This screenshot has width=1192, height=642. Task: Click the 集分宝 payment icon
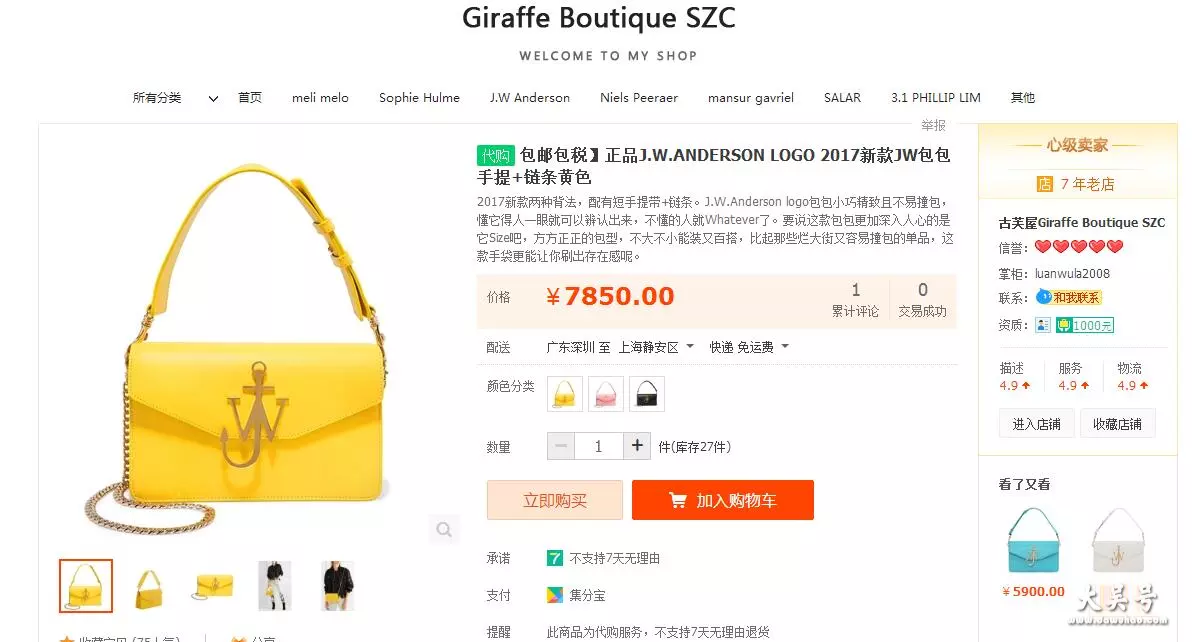[555, 595]
